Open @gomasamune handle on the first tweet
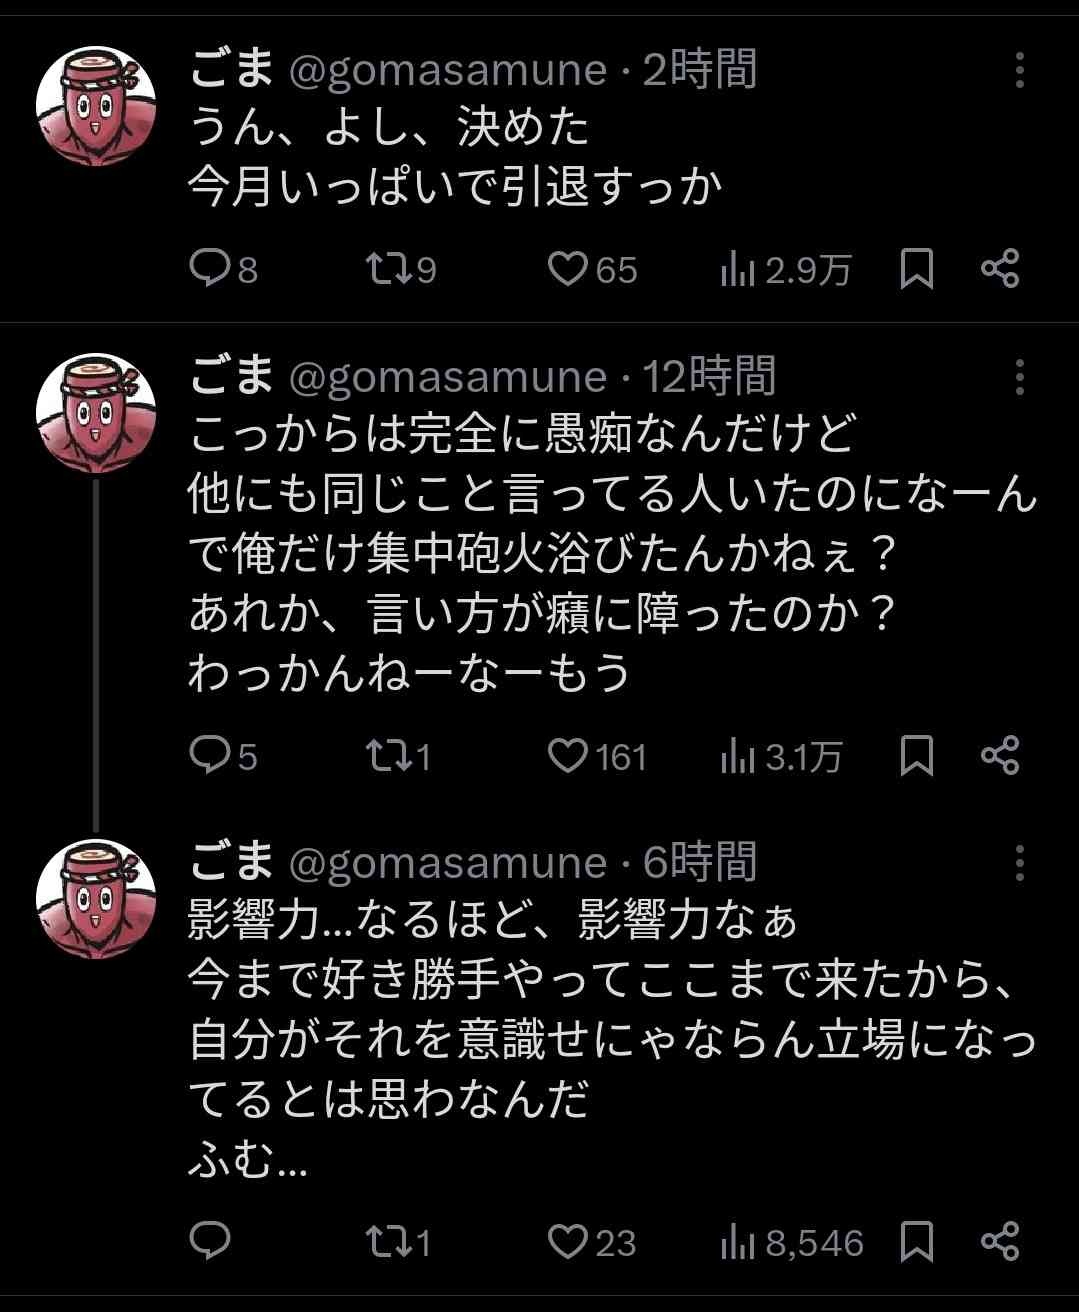 click(x=447, y=70)
